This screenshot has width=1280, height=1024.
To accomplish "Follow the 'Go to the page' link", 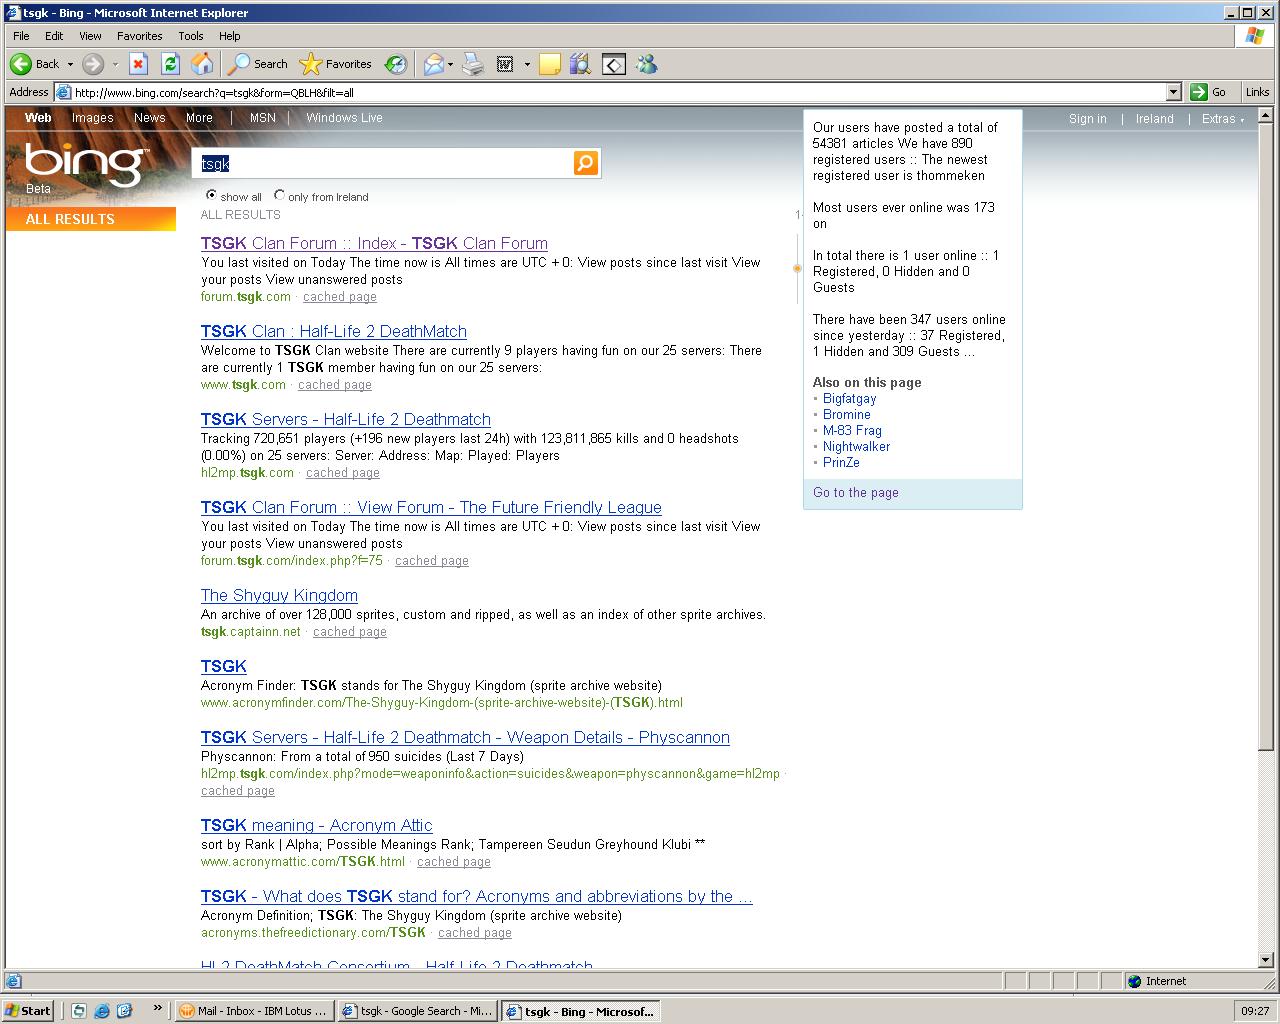I will click(x=855, y=492).
